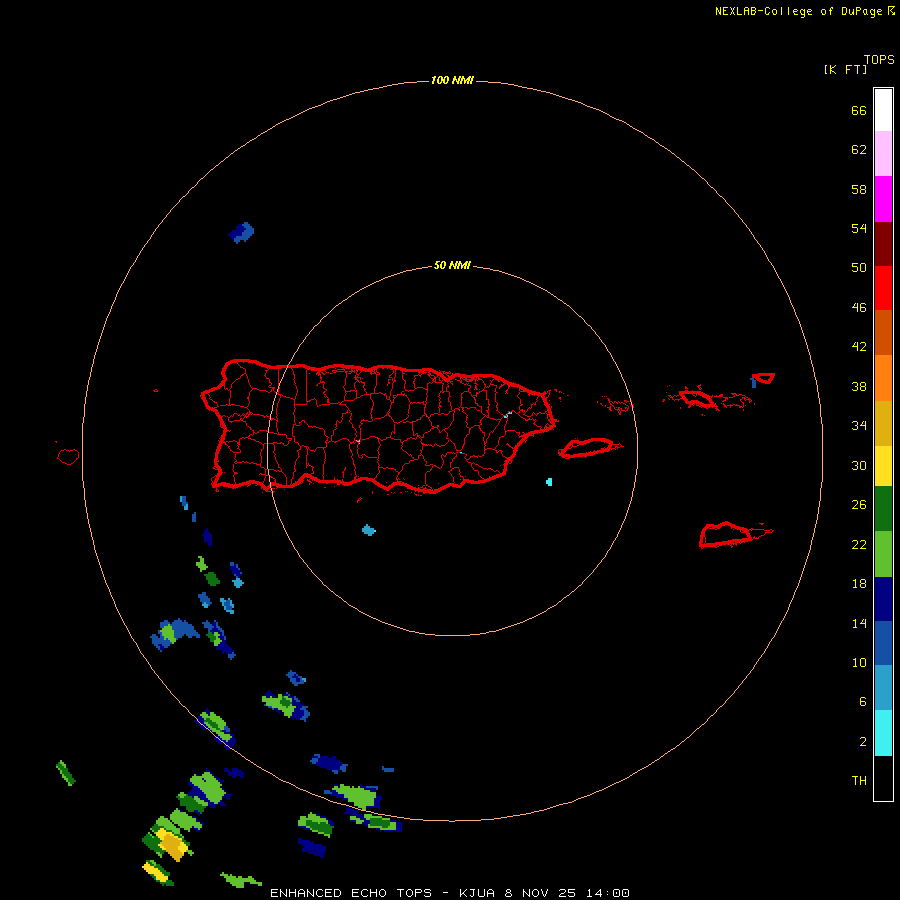Click the Mona Island outline far west

[68, 456]
